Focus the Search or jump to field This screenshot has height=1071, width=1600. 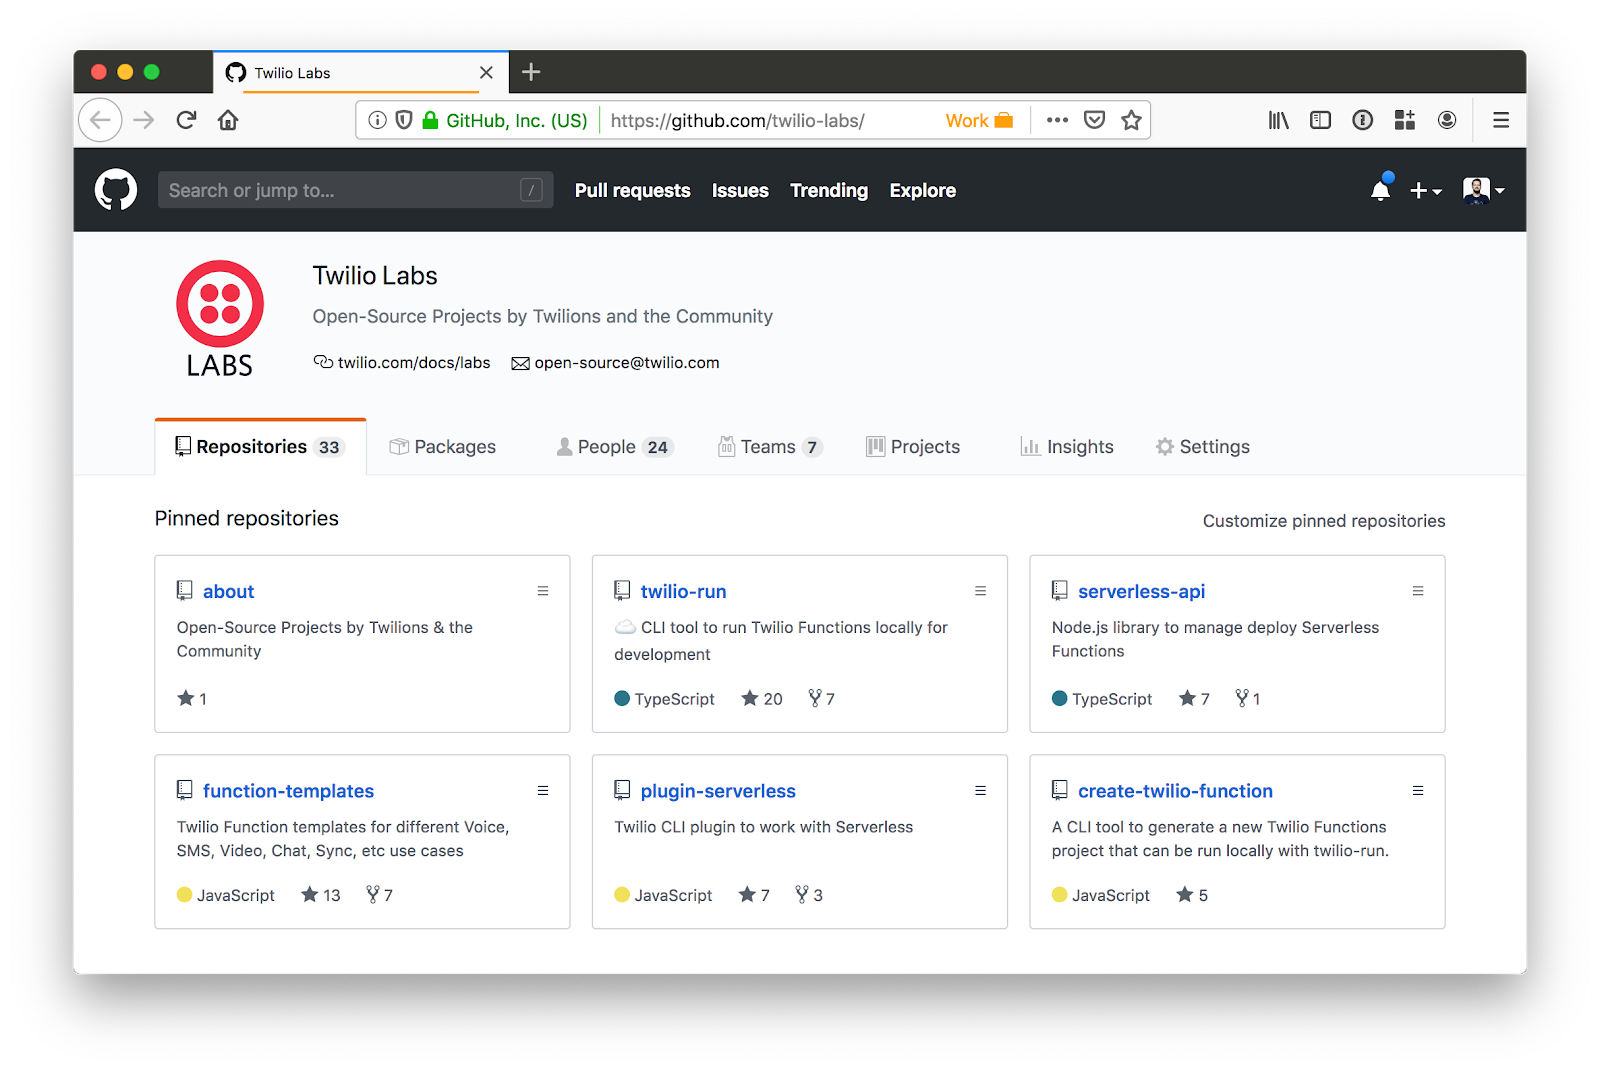coord(355,190)
